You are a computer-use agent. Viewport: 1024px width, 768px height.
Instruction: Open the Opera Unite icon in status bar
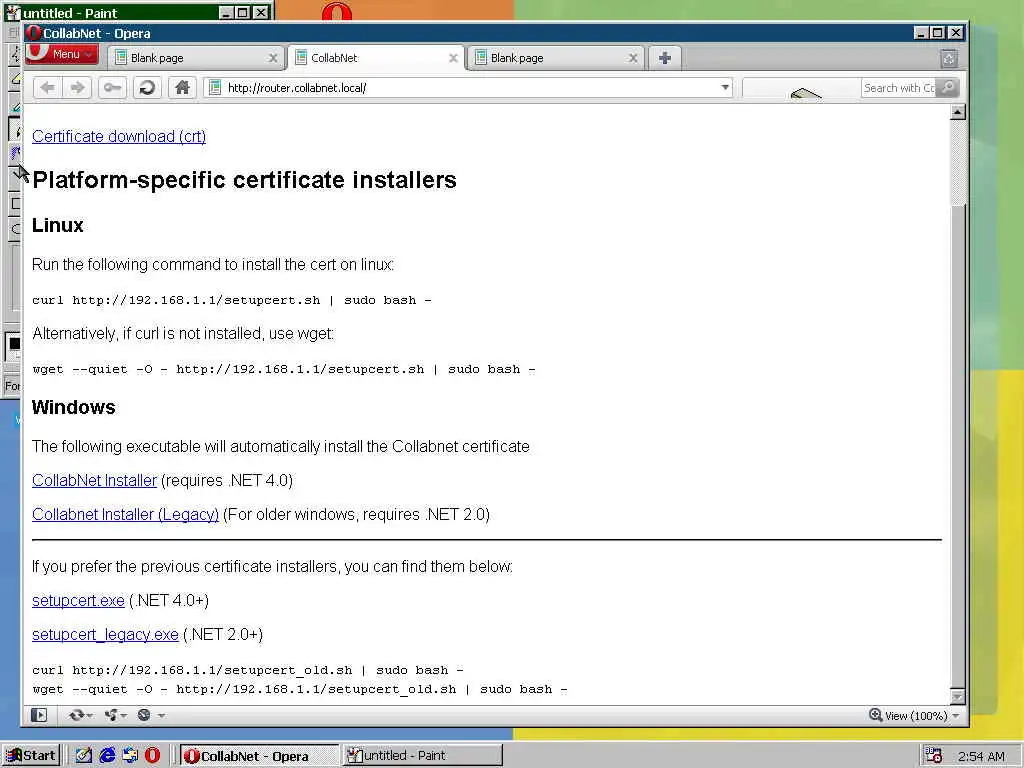click(x=110, y=715)
